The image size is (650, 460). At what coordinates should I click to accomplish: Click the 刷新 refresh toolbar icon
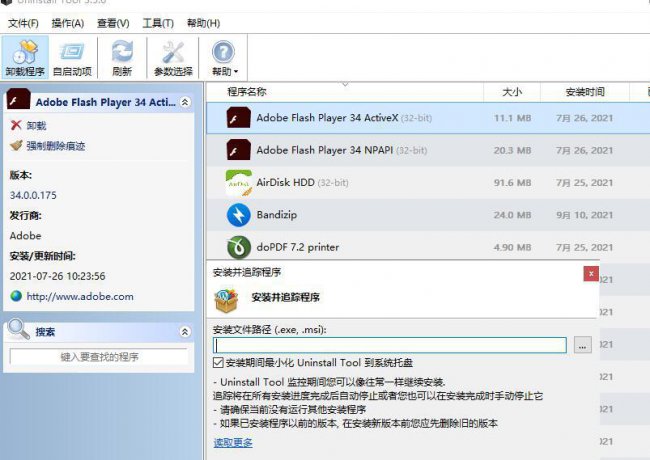tap(122, 58)
